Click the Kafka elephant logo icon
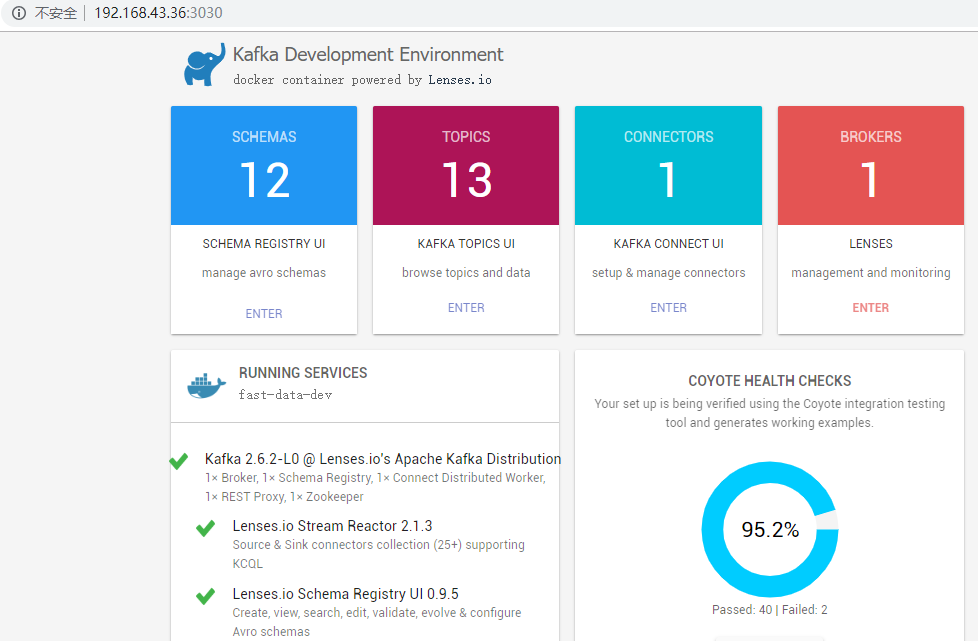This screenshot has width=978, height=641. click(204, 64)
